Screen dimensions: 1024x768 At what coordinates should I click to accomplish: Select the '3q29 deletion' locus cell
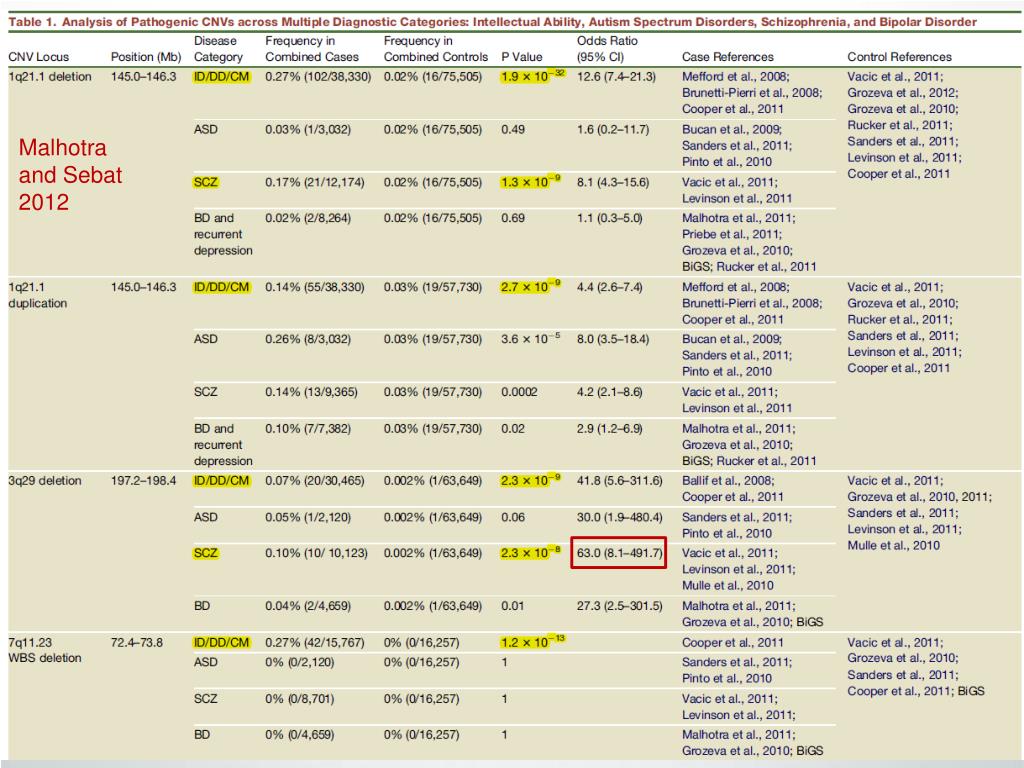click(x=44, y=481)
